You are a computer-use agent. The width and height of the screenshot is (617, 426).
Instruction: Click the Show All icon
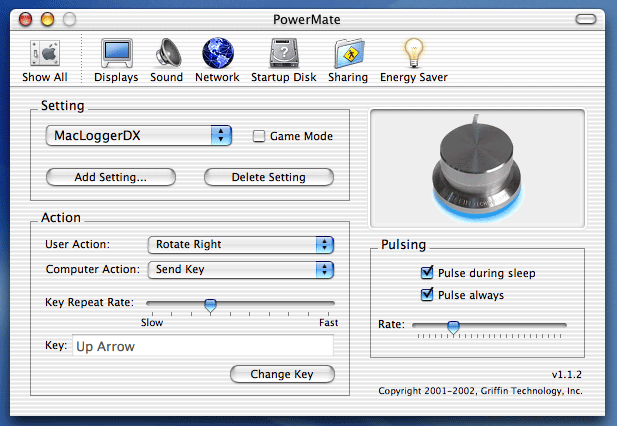[x=45, y=55]
